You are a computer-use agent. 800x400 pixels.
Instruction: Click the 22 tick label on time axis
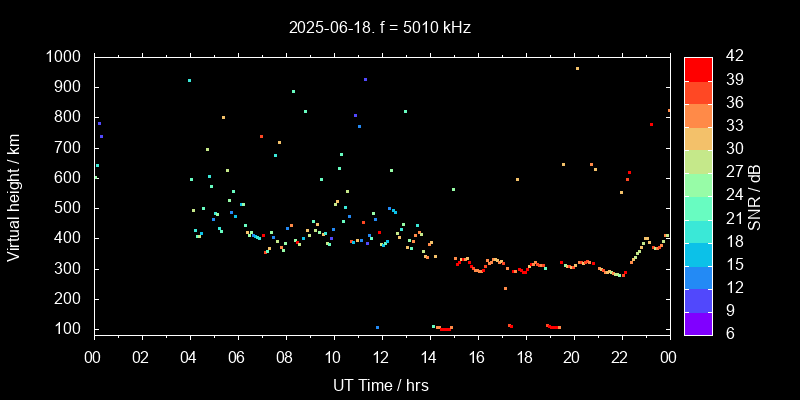[620, 356]
